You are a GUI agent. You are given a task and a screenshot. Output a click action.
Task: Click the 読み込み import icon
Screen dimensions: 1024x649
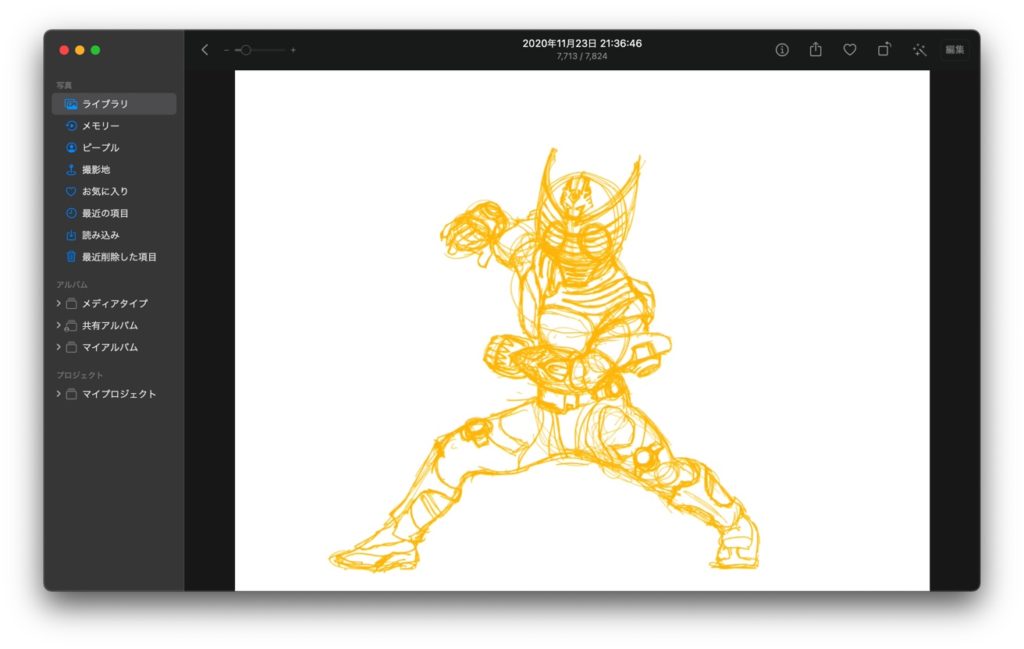[71, 235]
